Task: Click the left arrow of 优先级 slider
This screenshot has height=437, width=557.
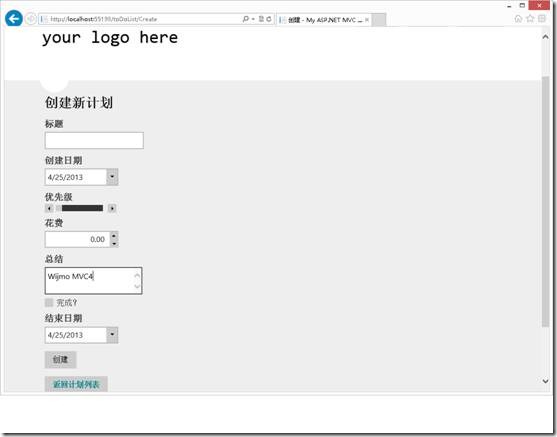Action: coord(49,208)
